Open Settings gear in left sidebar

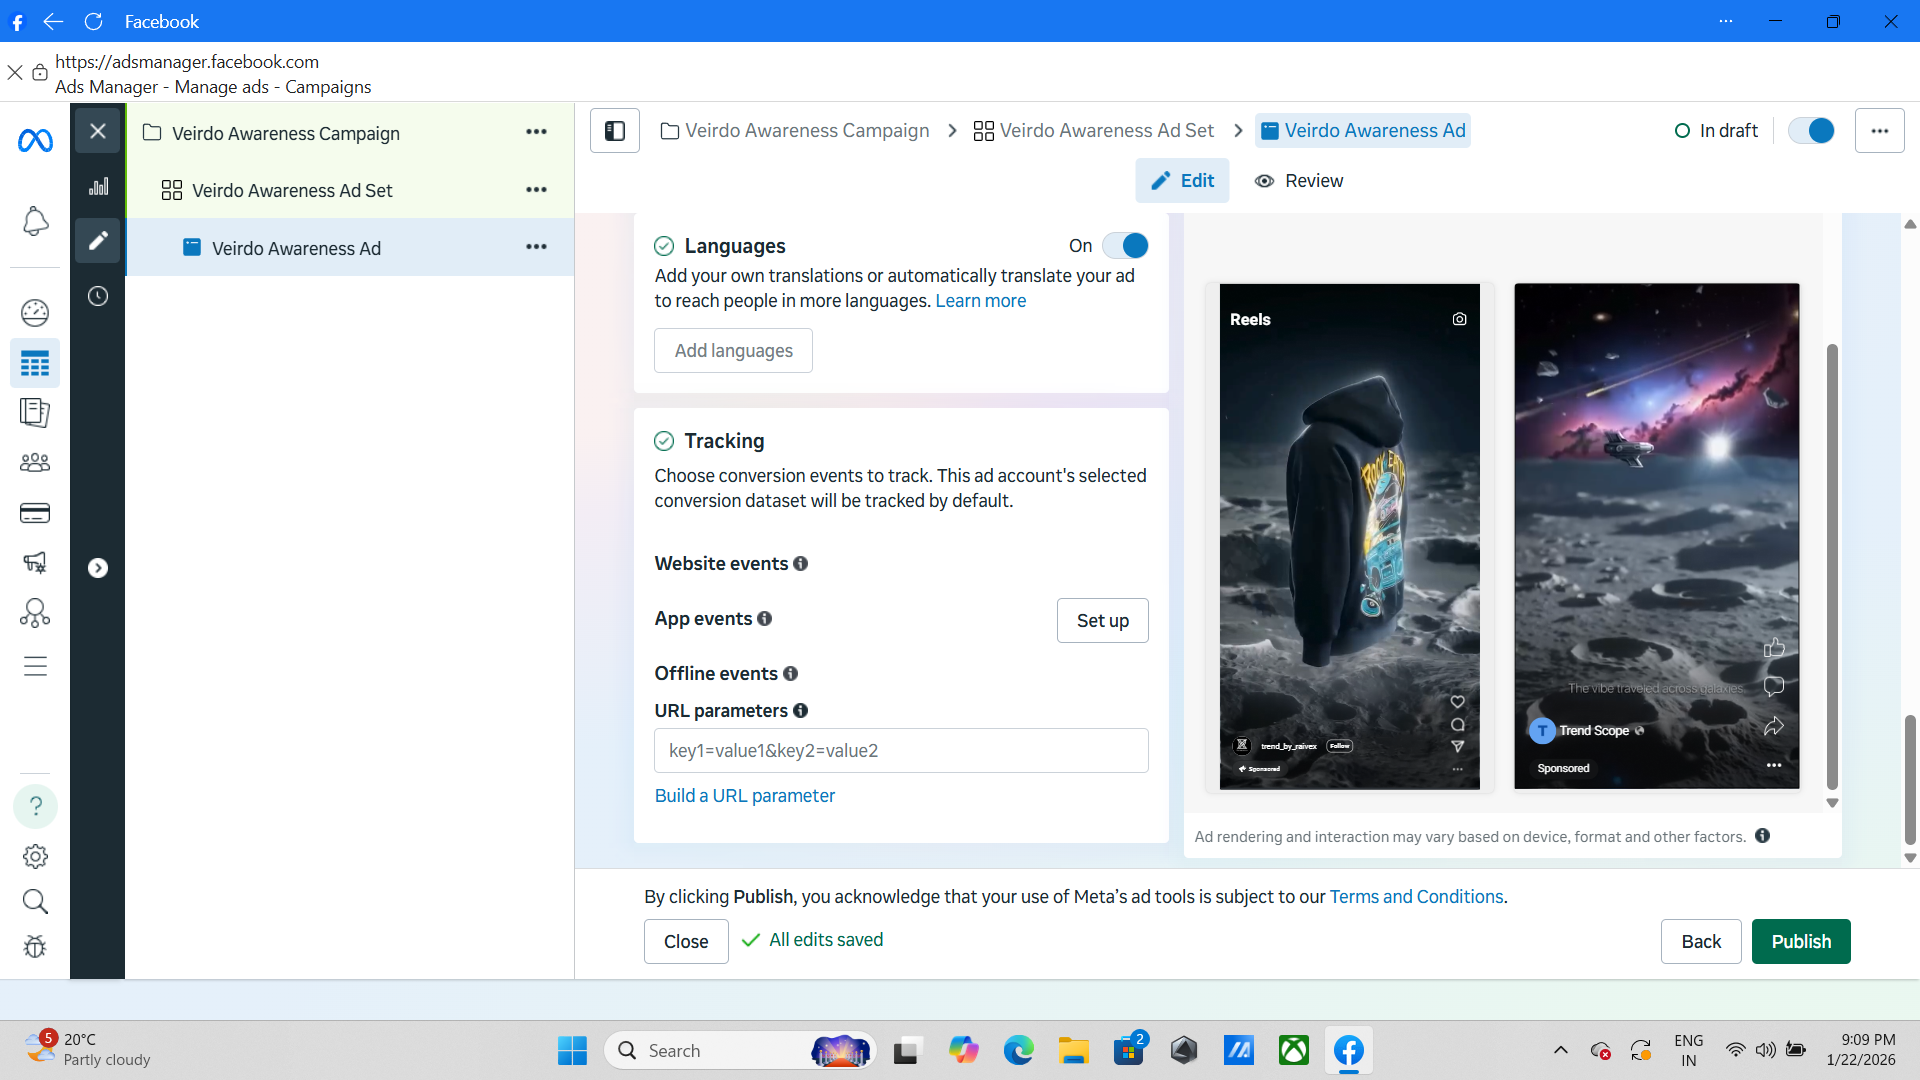point(35,856)
